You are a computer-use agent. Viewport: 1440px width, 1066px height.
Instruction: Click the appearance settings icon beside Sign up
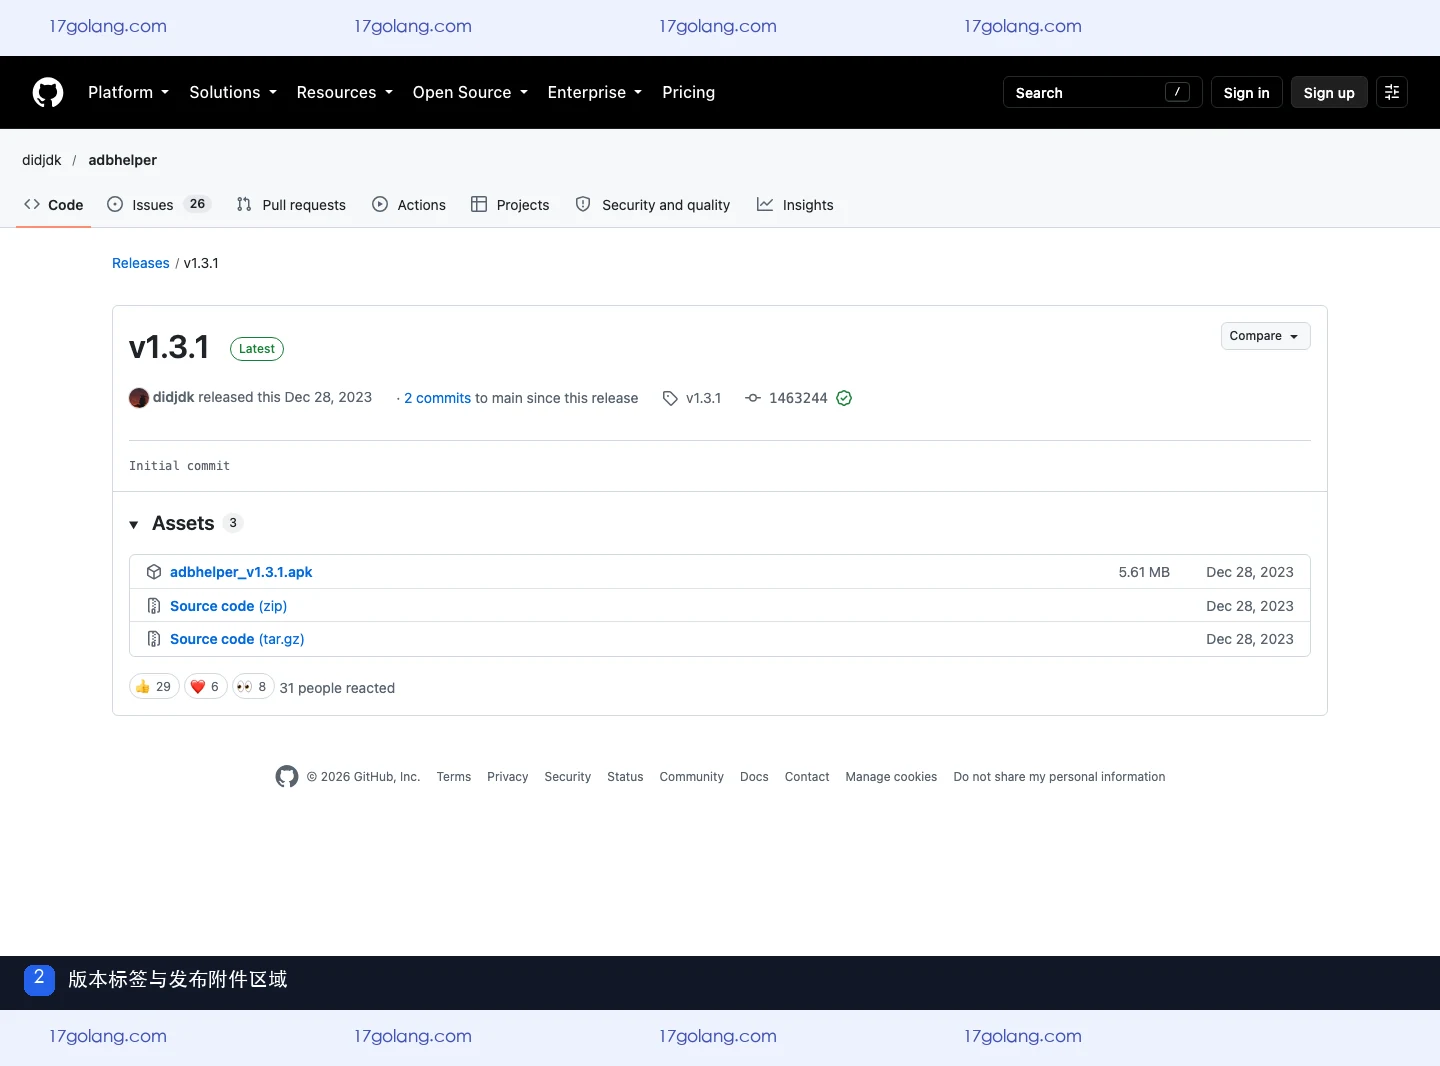click(1392, 92)
